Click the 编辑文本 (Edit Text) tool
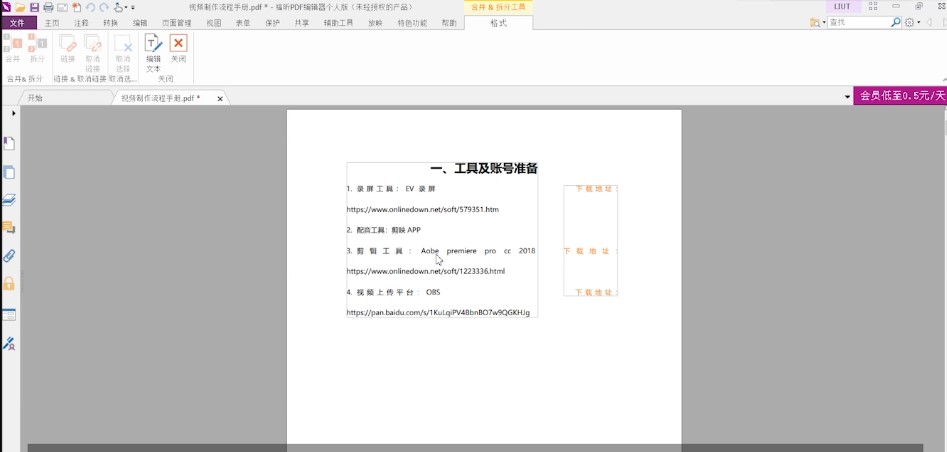 (x=153, y=52)
